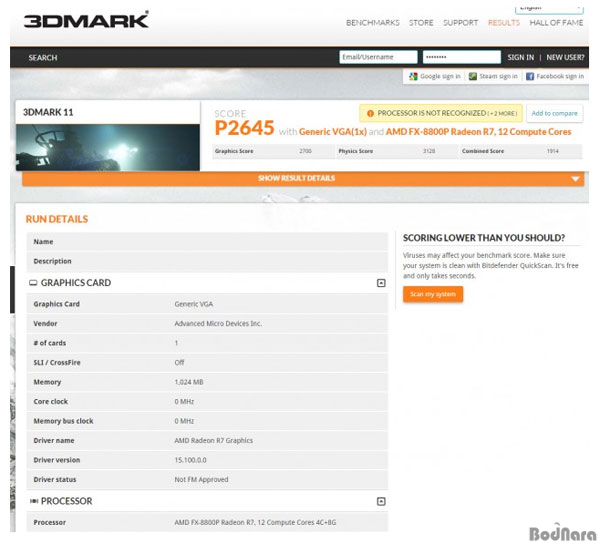Click Scoring Lower Than You Should heading
Image resolution: width=600 pixels, height=544 pixels.
tap(484, 238)
